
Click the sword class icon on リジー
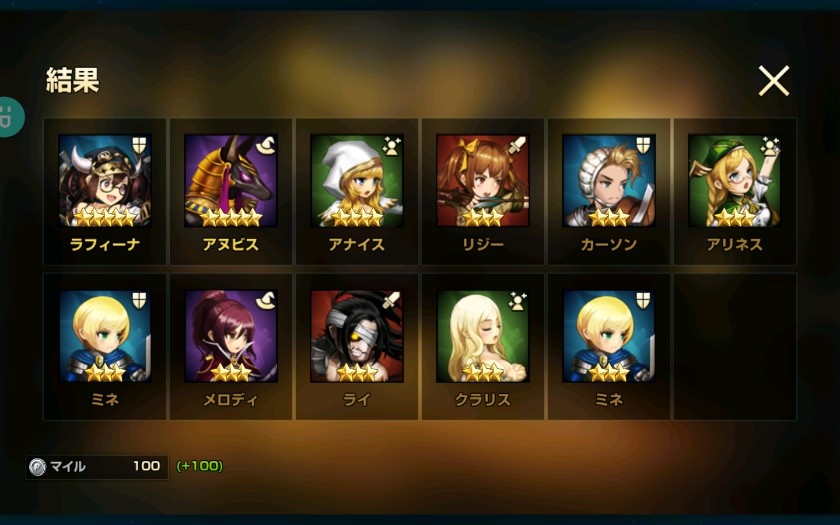click(518, 145)
